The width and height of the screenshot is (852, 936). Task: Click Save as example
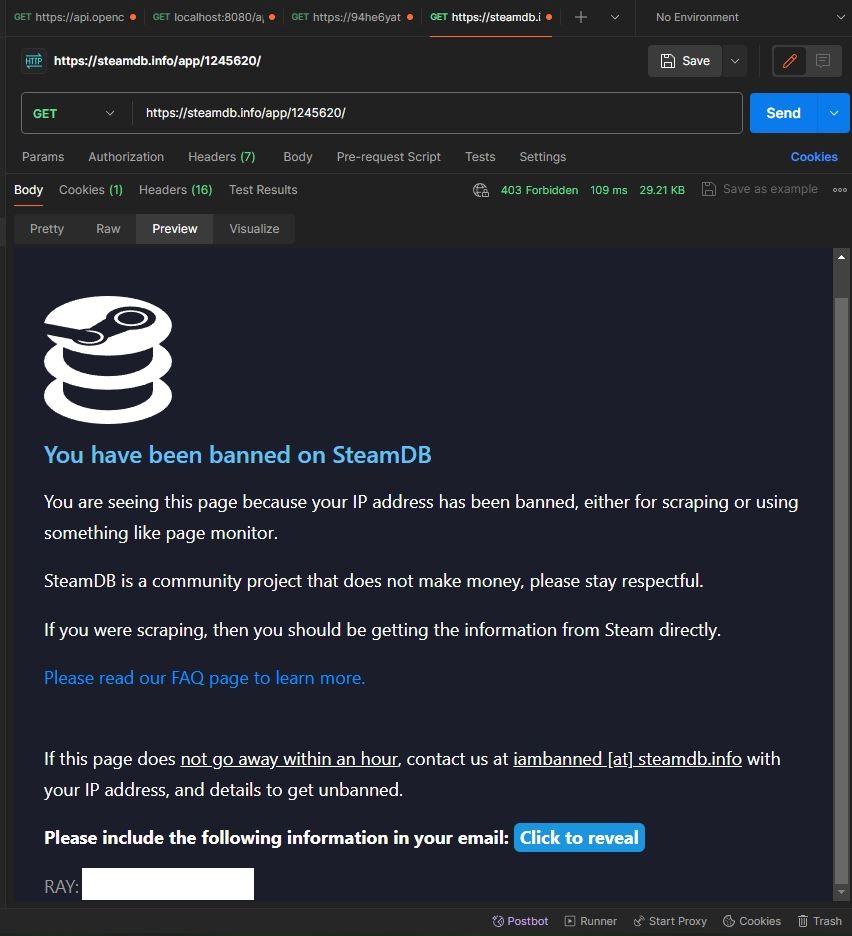click(759, 189)
